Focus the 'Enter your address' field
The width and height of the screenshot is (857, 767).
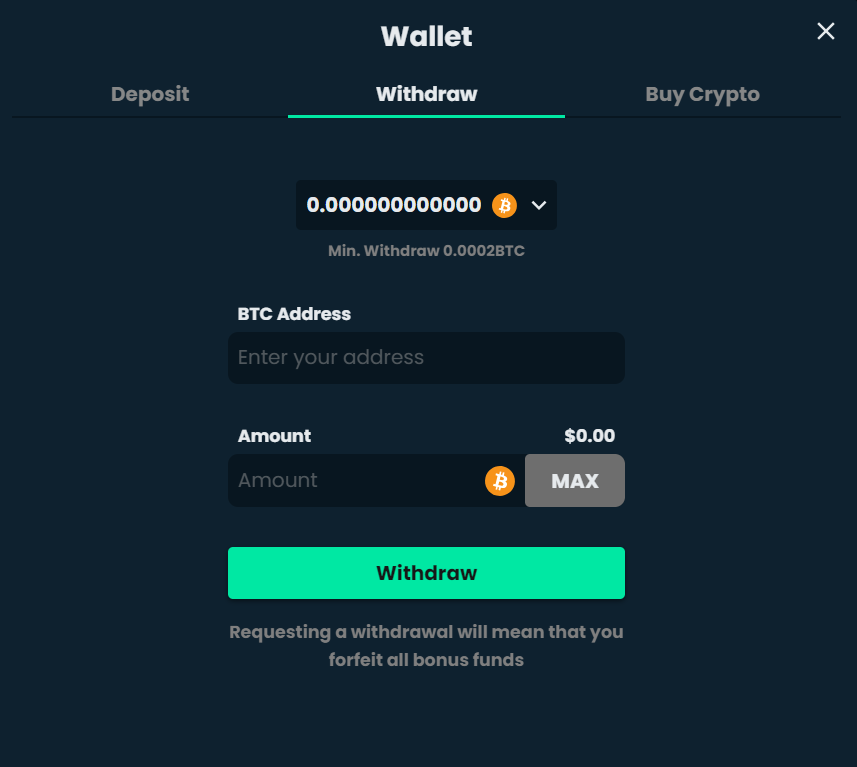(x=426, y=358)
